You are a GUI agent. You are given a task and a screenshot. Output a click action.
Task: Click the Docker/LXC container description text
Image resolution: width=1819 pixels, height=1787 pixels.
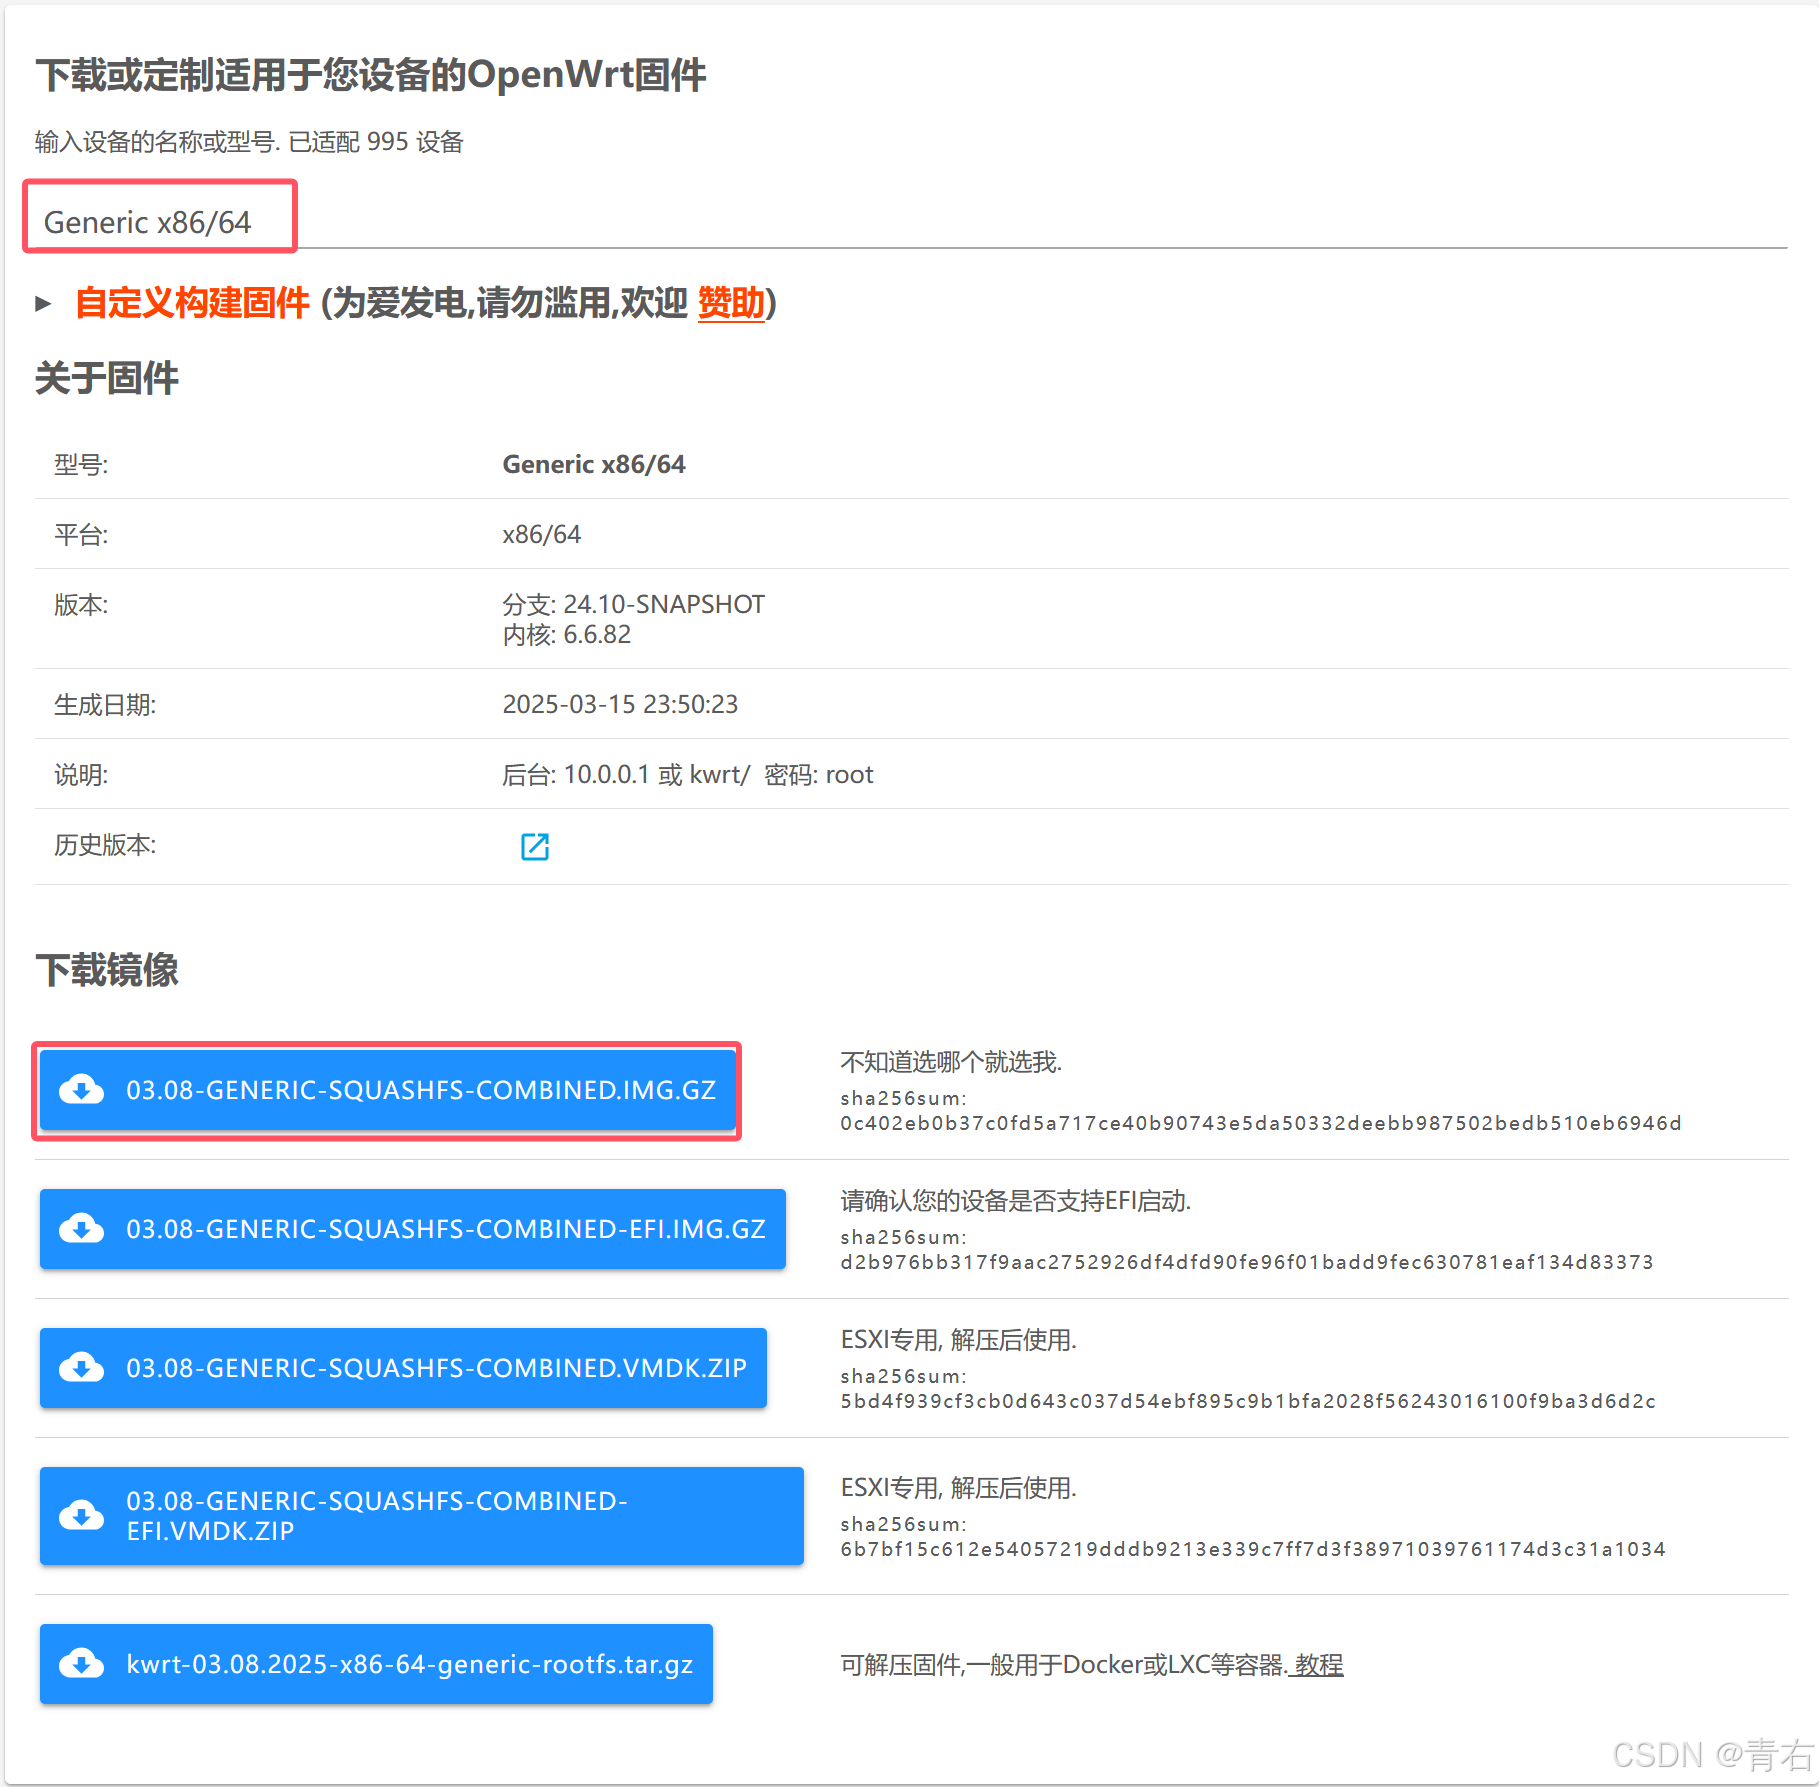pyautogui.click(x=1064, y=1664)
